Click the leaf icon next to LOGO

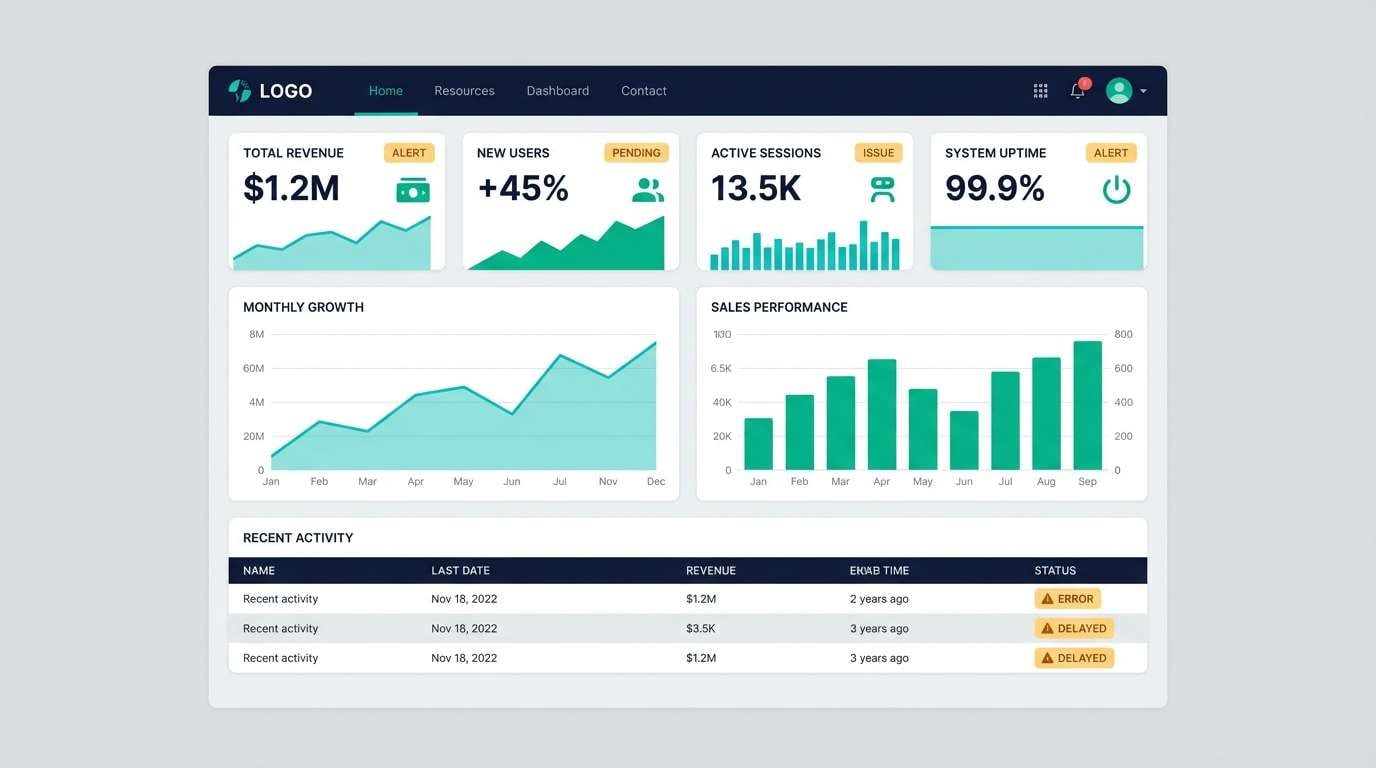point(238,90)
